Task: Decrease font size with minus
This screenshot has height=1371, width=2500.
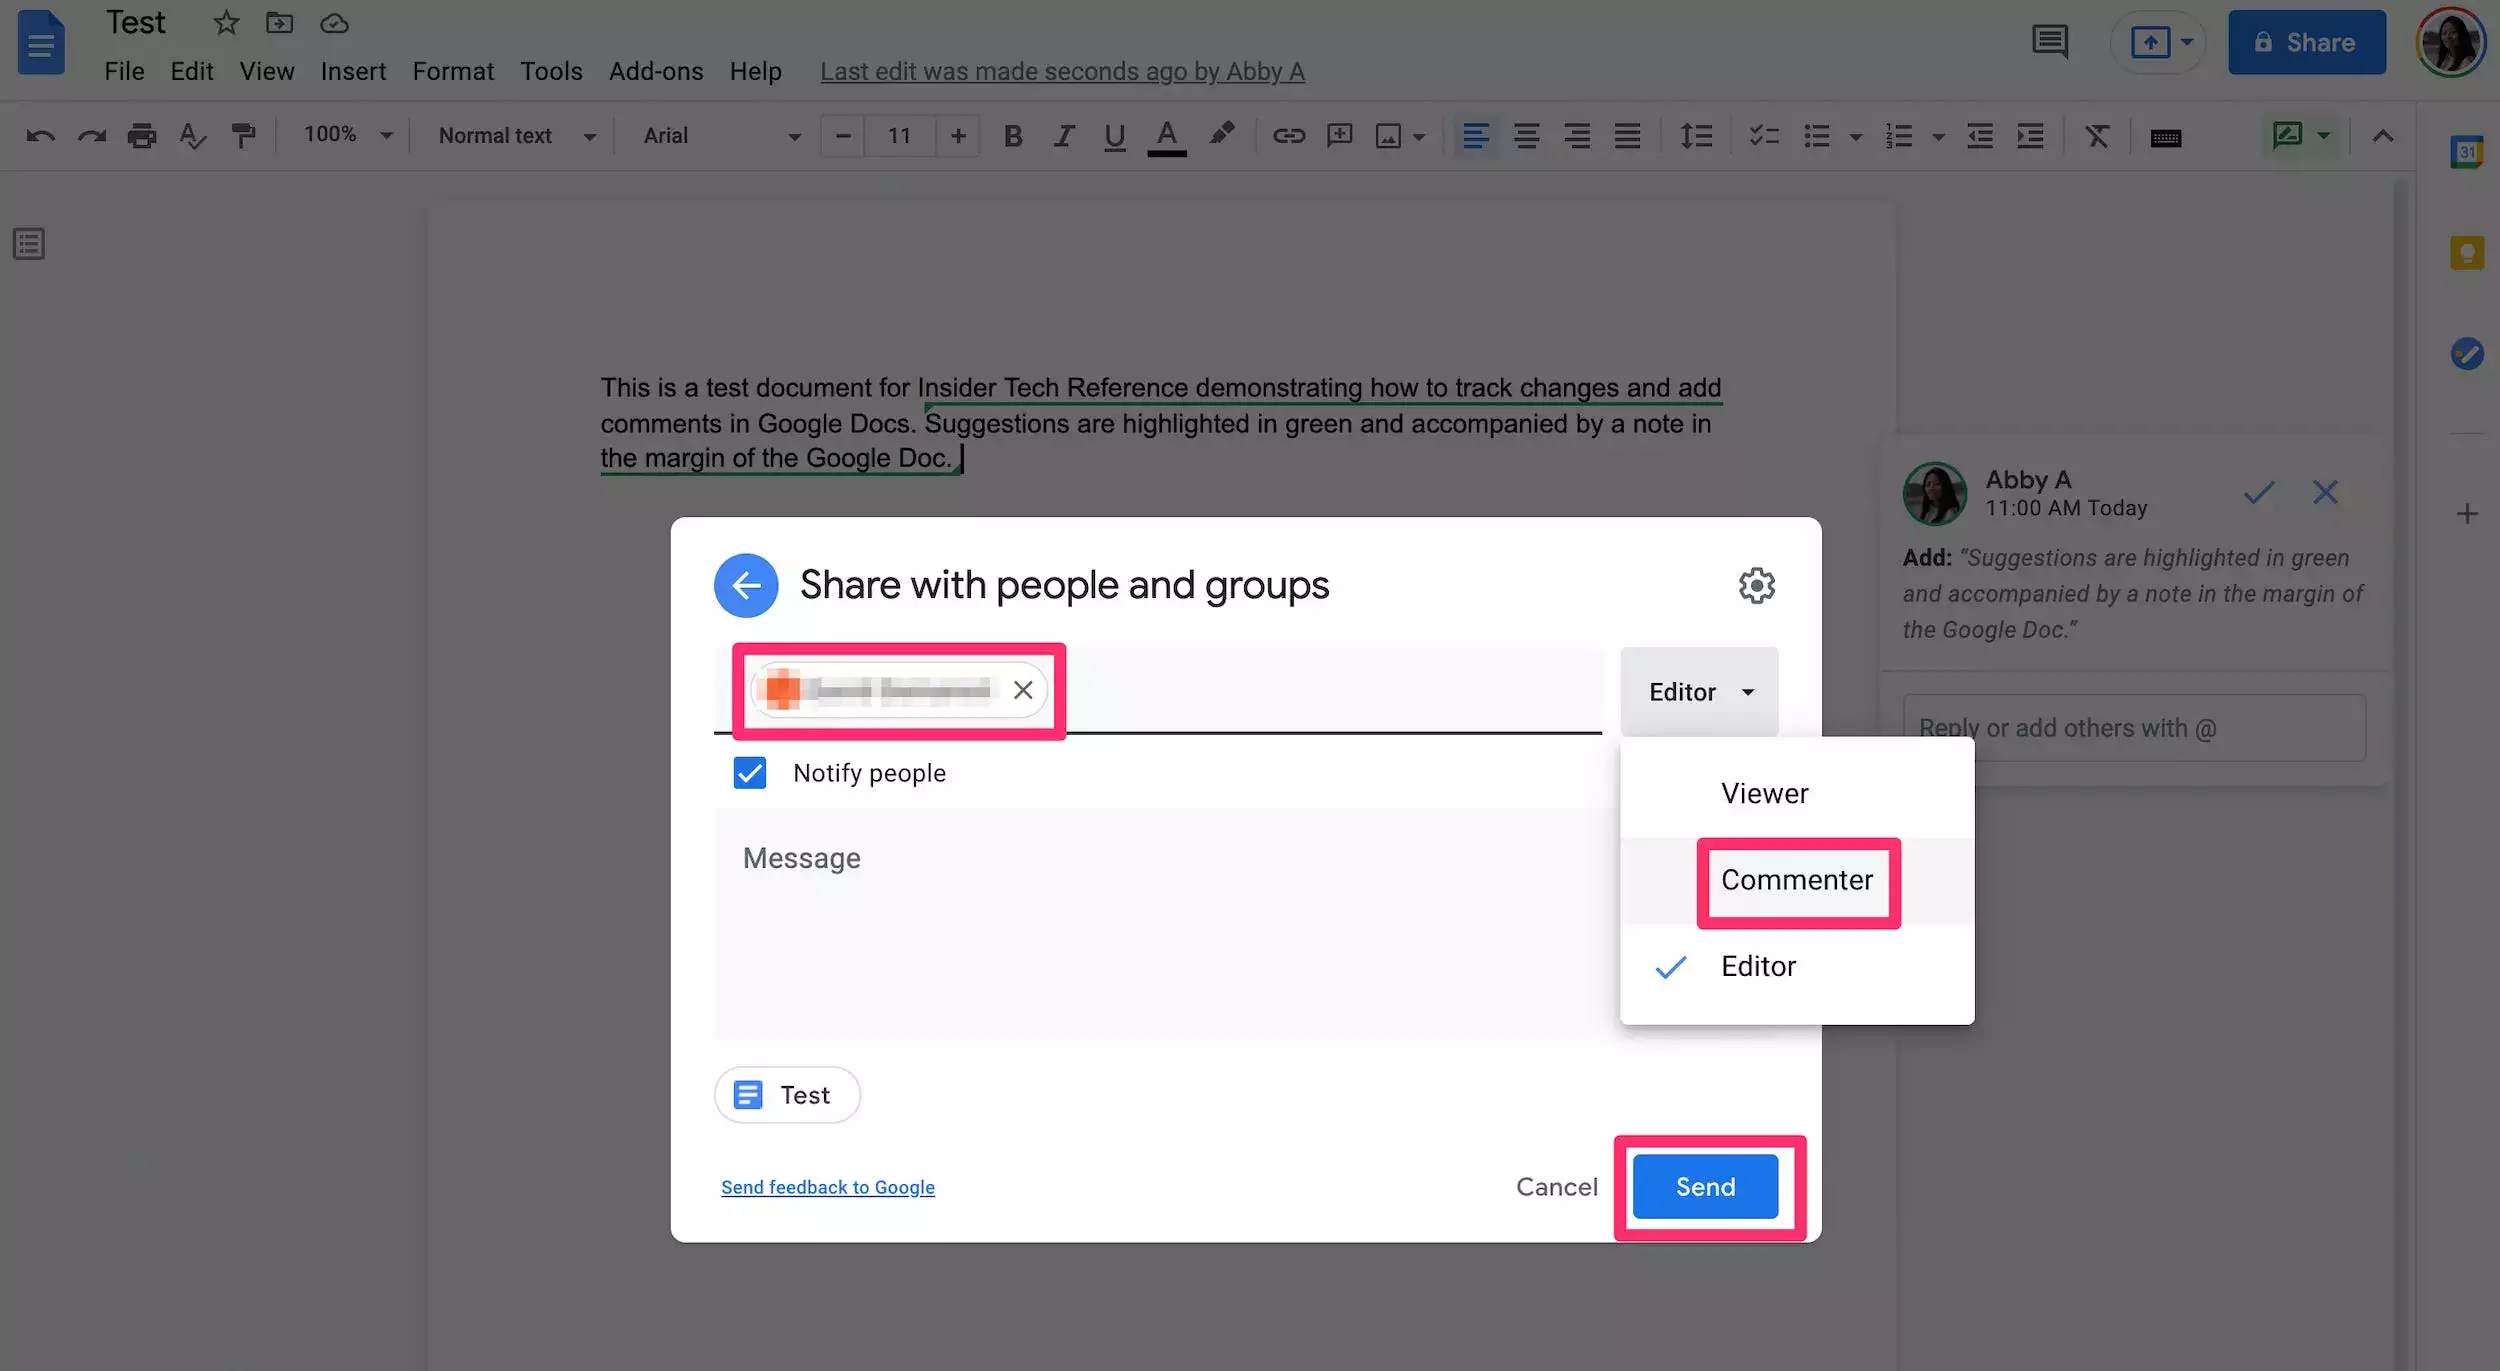Action: click(x=842, y=136)
